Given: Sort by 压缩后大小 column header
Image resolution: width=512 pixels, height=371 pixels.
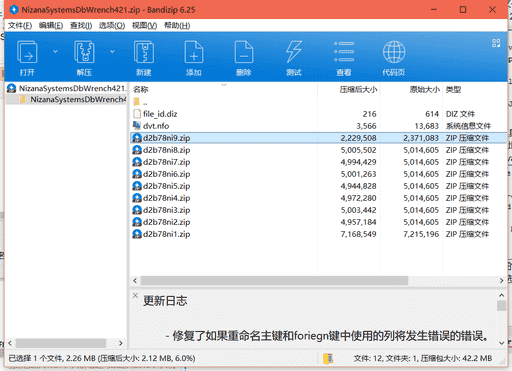Looking at the screenshot, I should [x=358, y=89].
